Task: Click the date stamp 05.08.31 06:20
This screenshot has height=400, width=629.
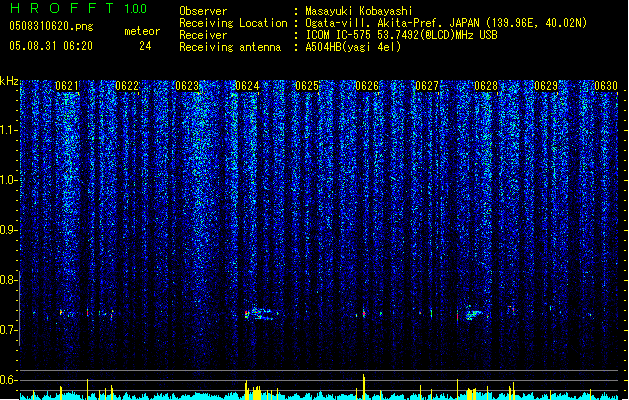Action: point(51,46)
